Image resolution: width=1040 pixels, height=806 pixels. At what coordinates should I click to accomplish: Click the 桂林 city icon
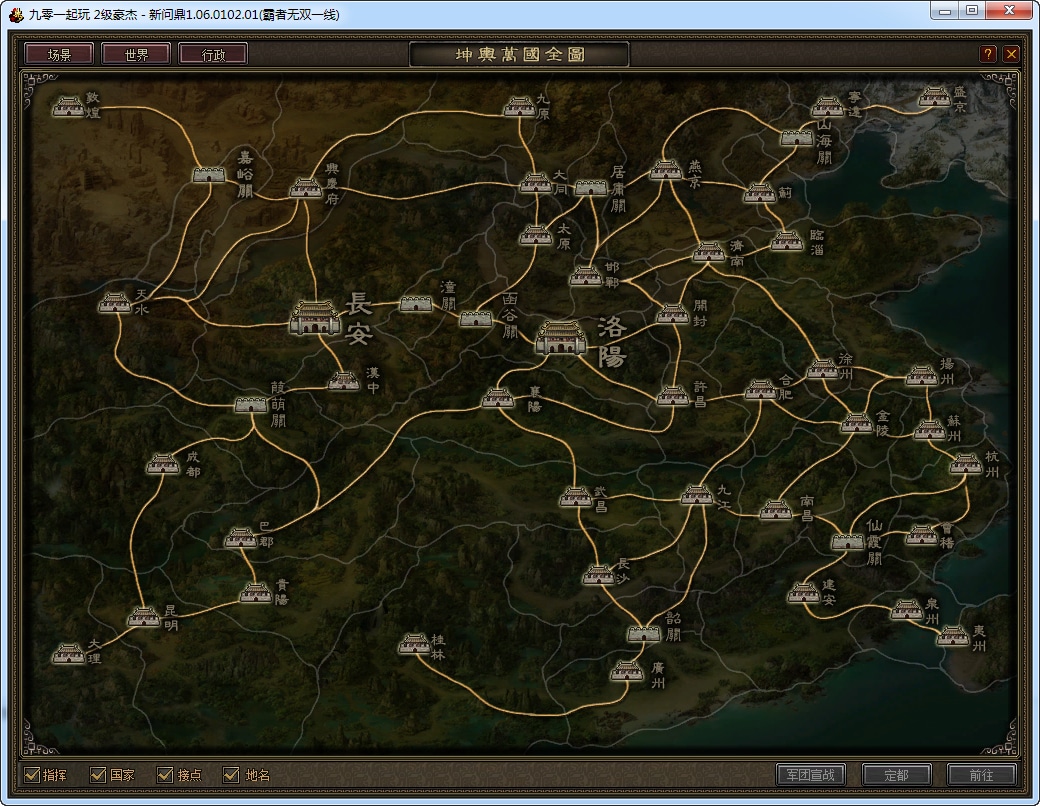(414, 644)
